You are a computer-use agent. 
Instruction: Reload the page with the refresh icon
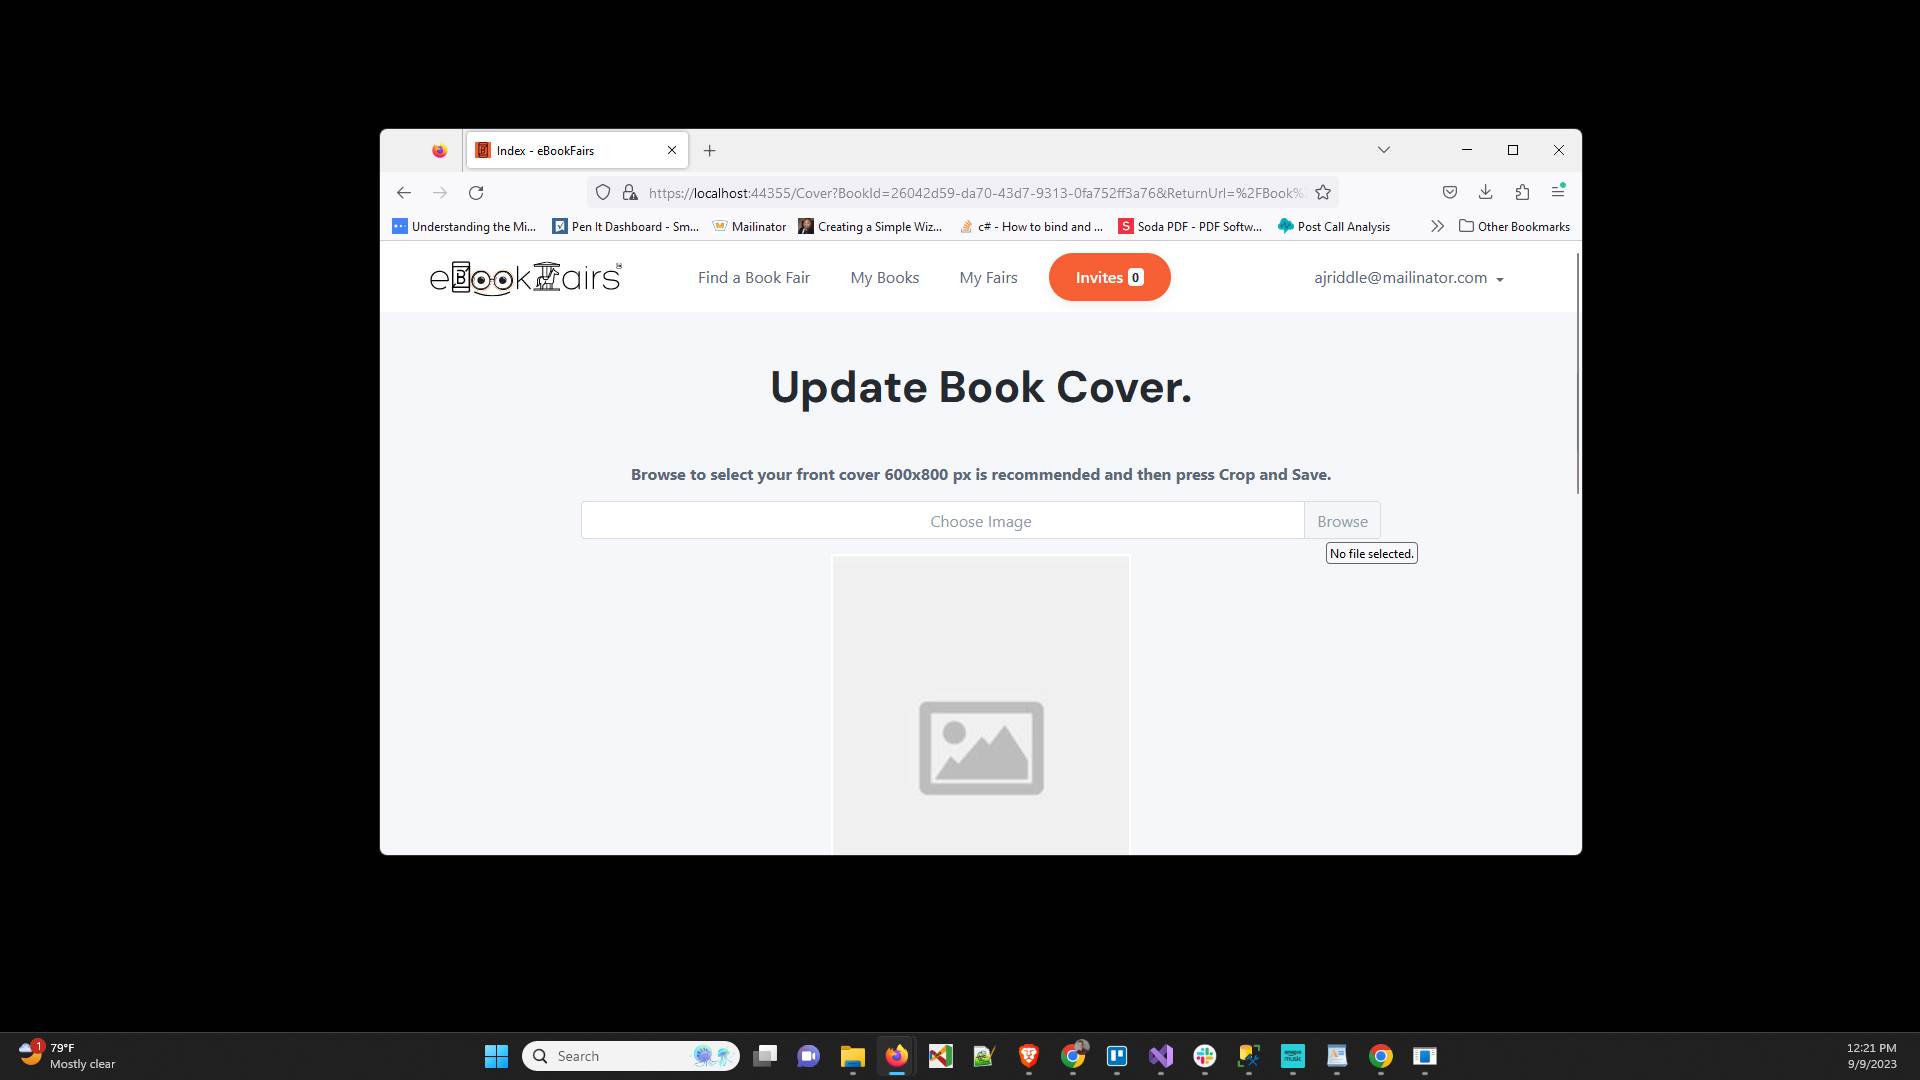[x=476, y=192]
